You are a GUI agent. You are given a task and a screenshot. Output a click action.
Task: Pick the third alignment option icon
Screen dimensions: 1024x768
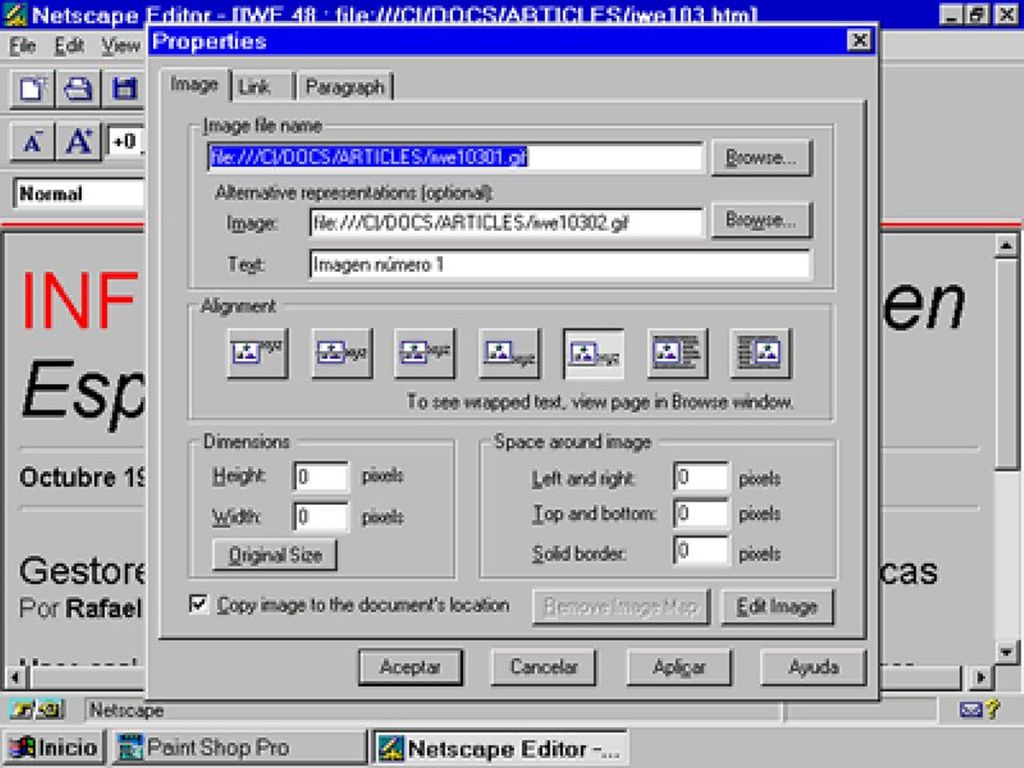point(424,353)
